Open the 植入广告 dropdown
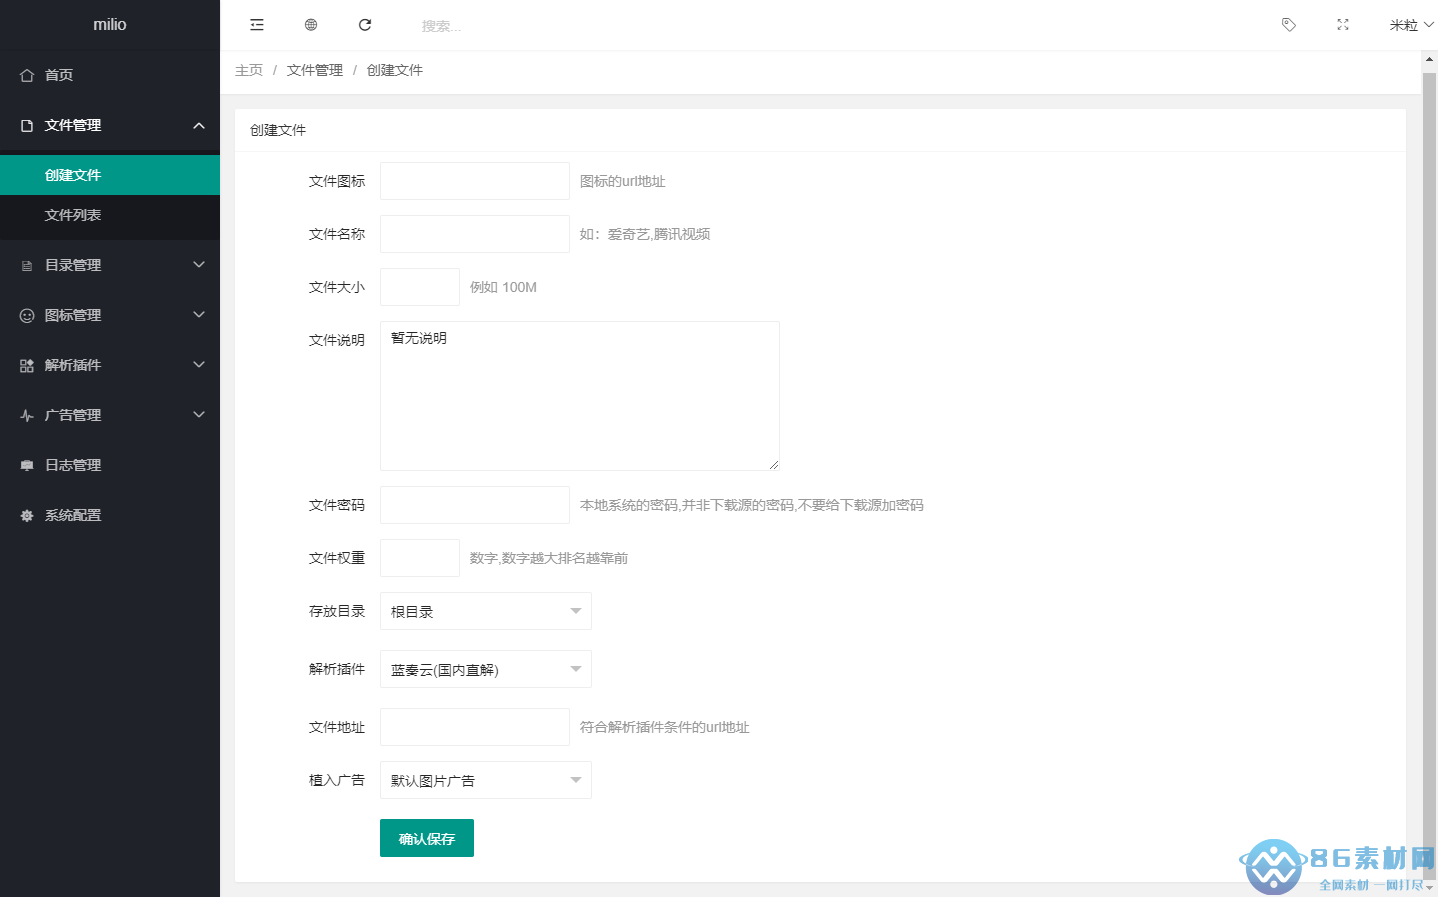The height and width of the screenshot is (897, 1438). tap(485, 780)
